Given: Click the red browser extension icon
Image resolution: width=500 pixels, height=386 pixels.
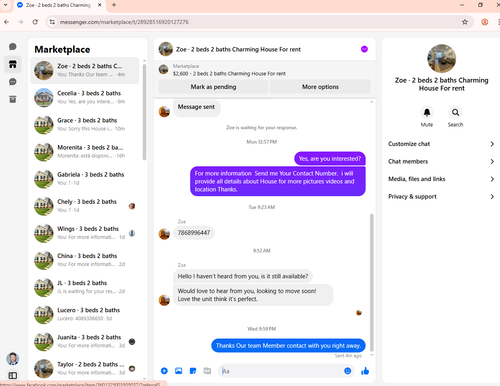Looking at the screenshot, I should (485, 22).
